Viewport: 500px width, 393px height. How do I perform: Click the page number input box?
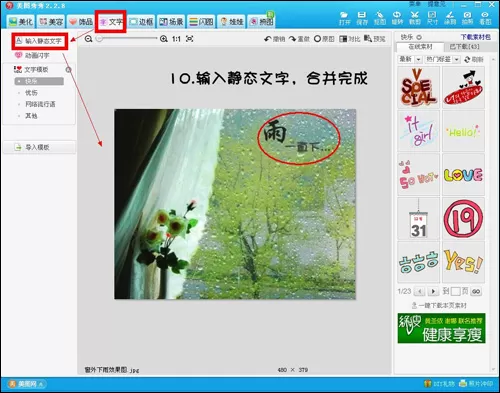point(455,292)
